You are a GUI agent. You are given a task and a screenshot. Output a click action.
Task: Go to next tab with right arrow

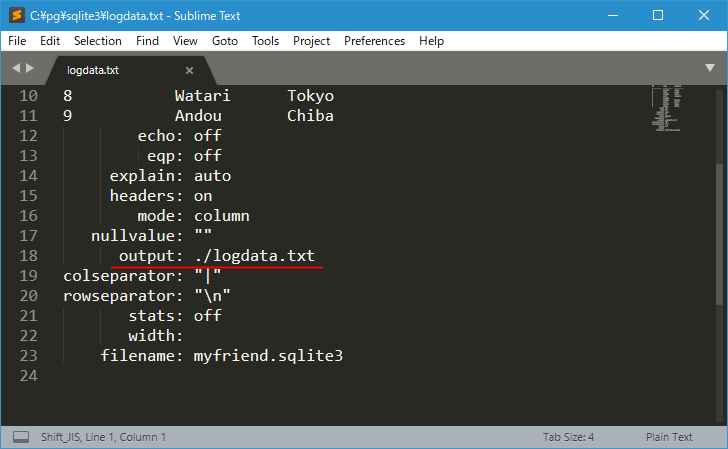pos(31,68)
